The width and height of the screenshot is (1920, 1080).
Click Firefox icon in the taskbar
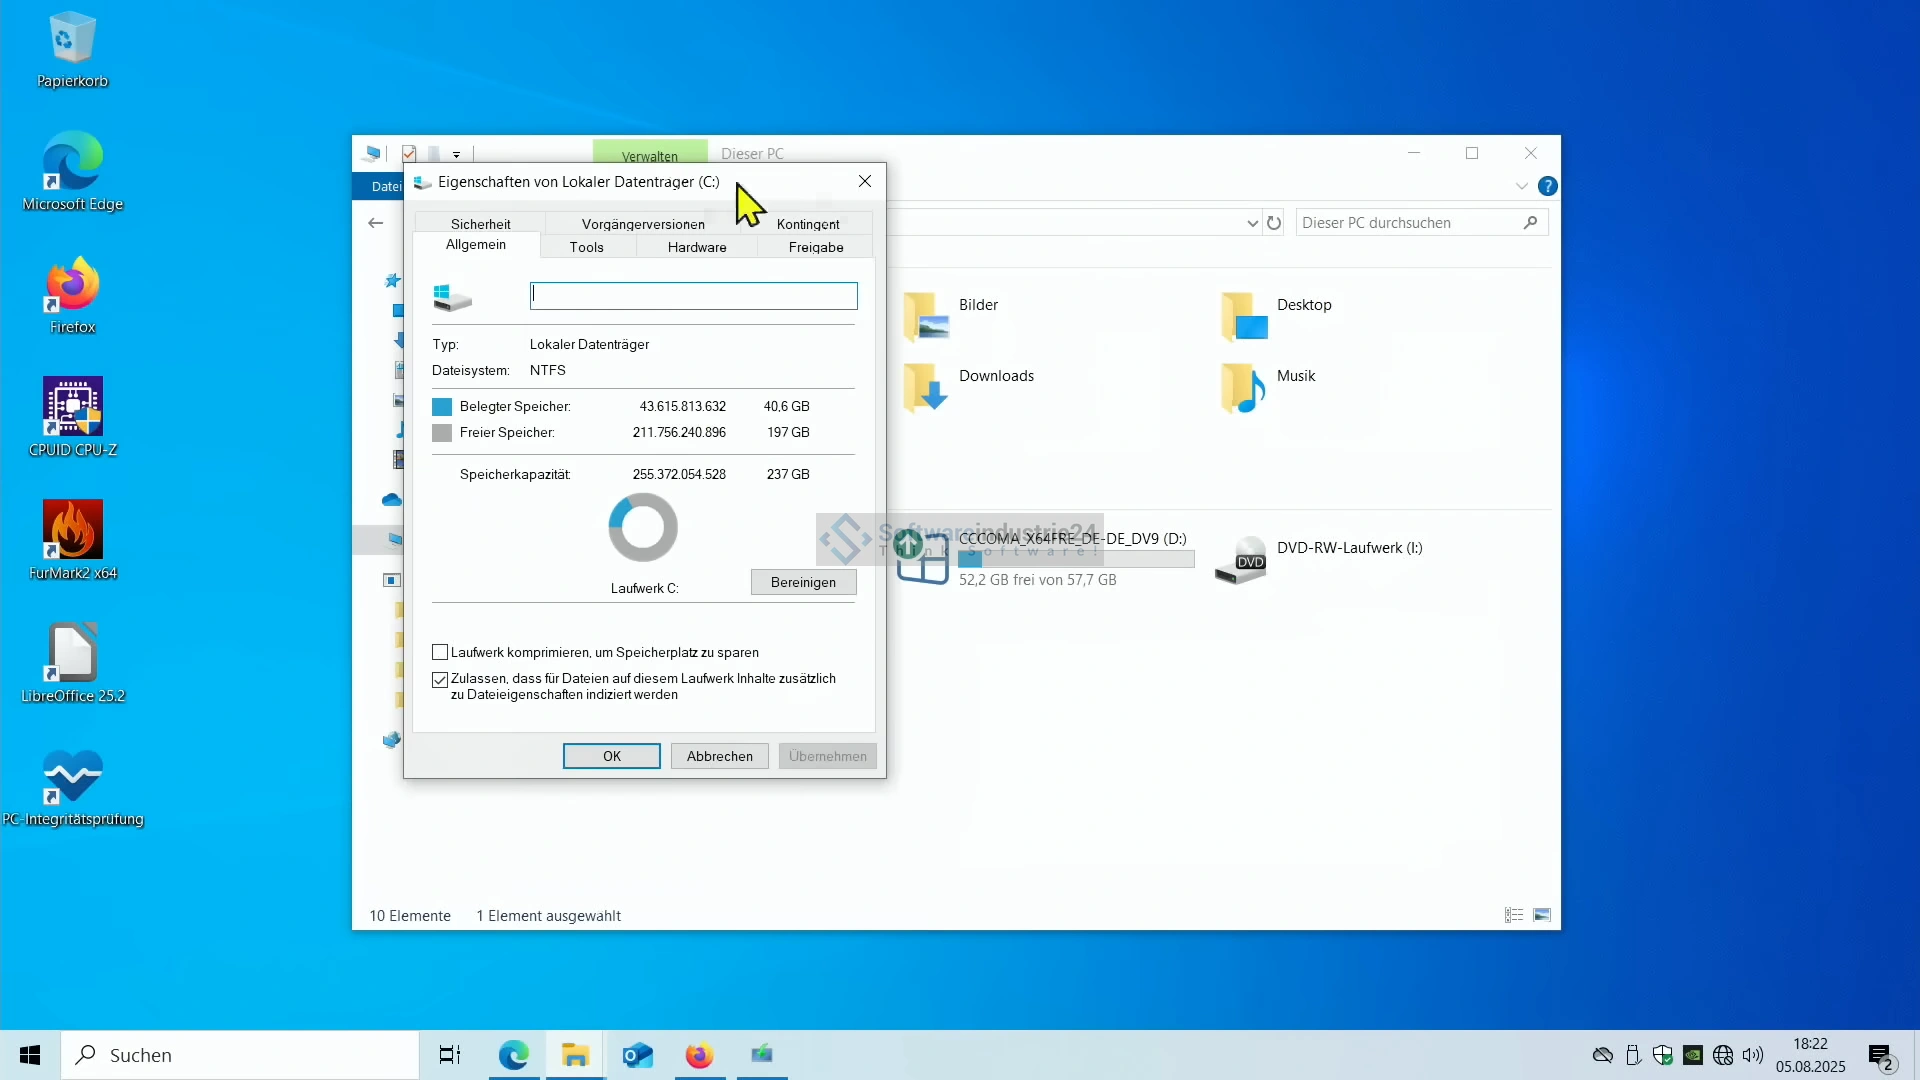699,1055
